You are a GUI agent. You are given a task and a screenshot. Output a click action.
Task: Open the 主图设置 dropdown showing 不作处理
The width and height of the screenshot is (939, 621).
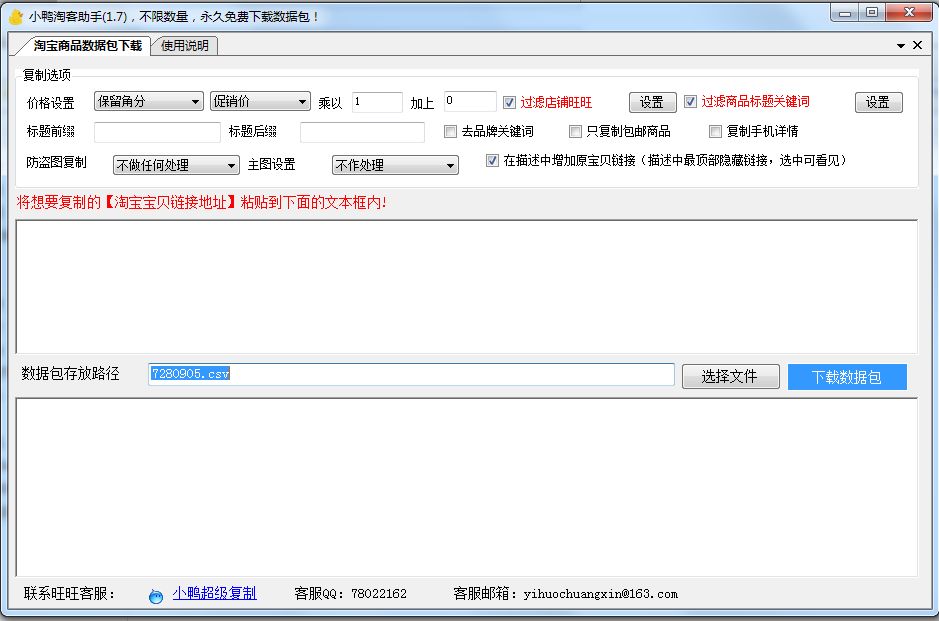pos(394,165)
